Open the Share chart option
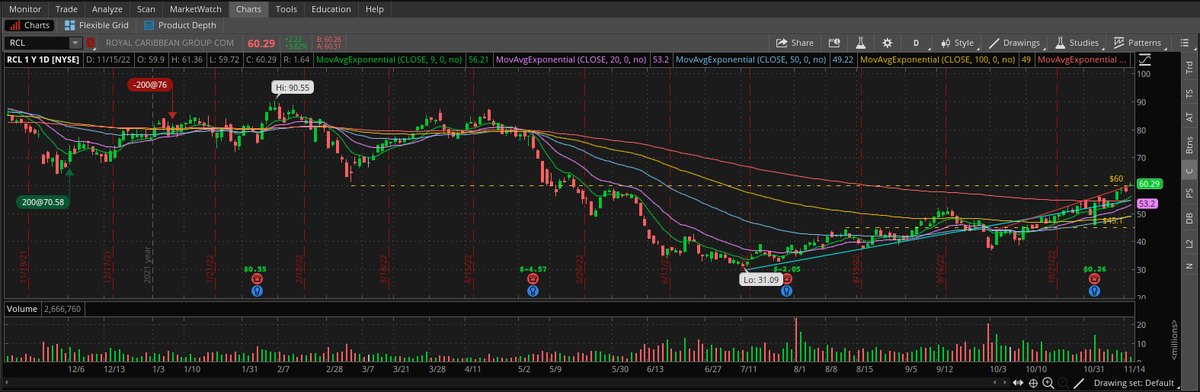1200x392 pixels. click(x=795, y=43)
